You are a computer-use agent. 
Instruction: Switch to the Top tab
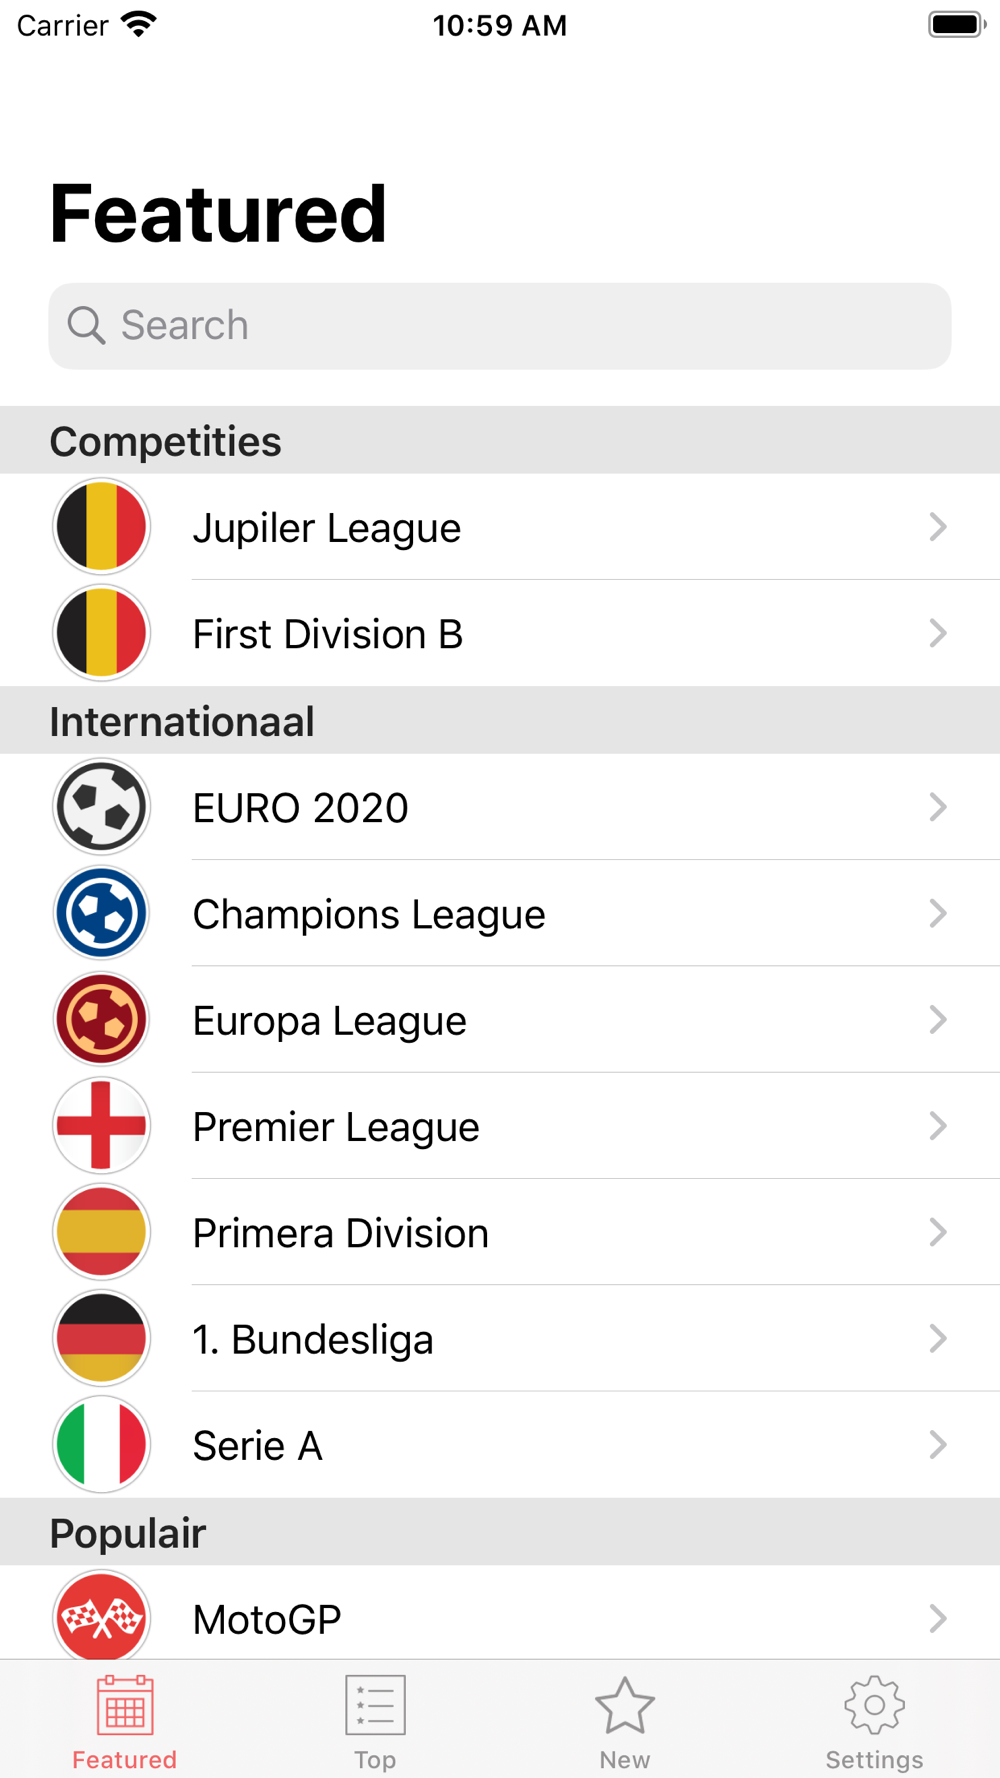point(375,1722)
